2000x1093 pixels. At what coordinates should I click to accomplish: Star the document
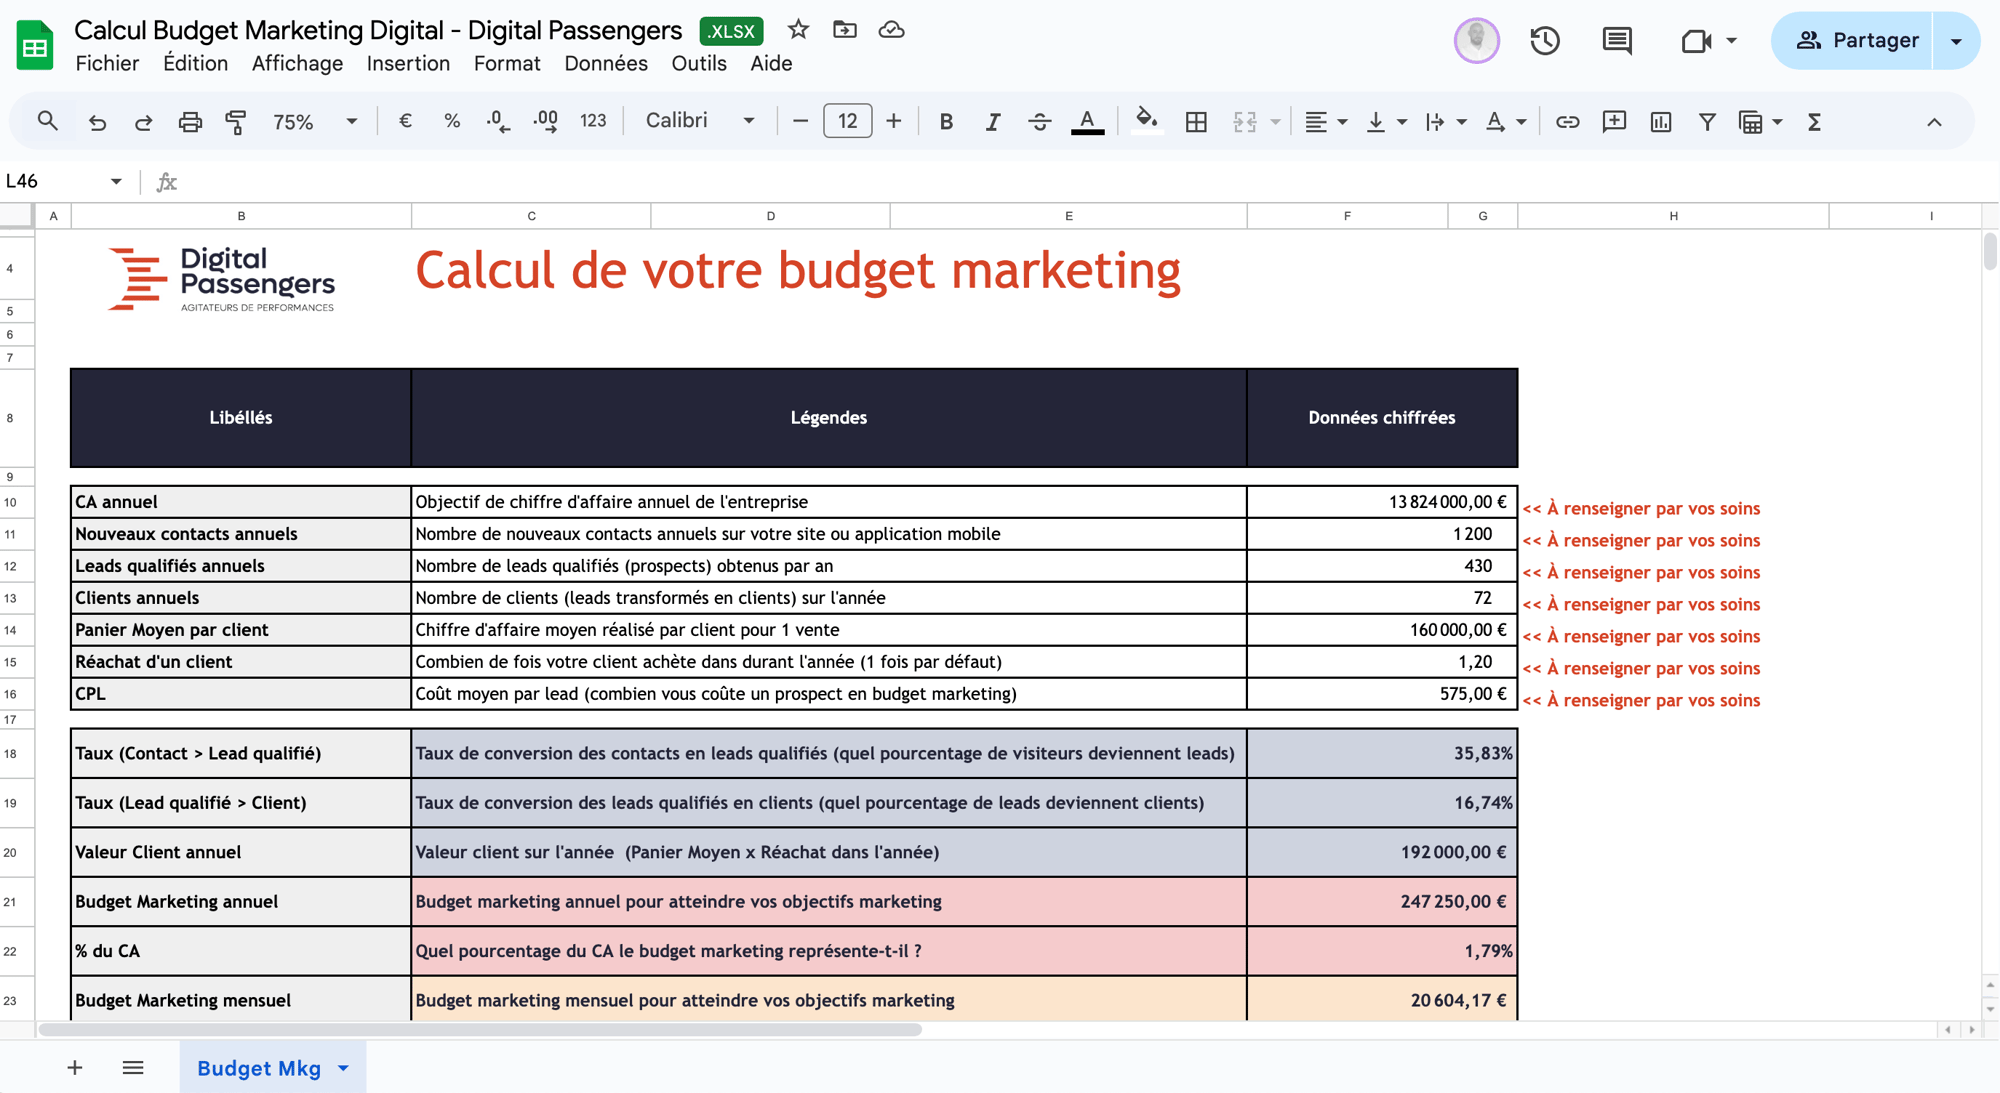(x=798, y=30)
